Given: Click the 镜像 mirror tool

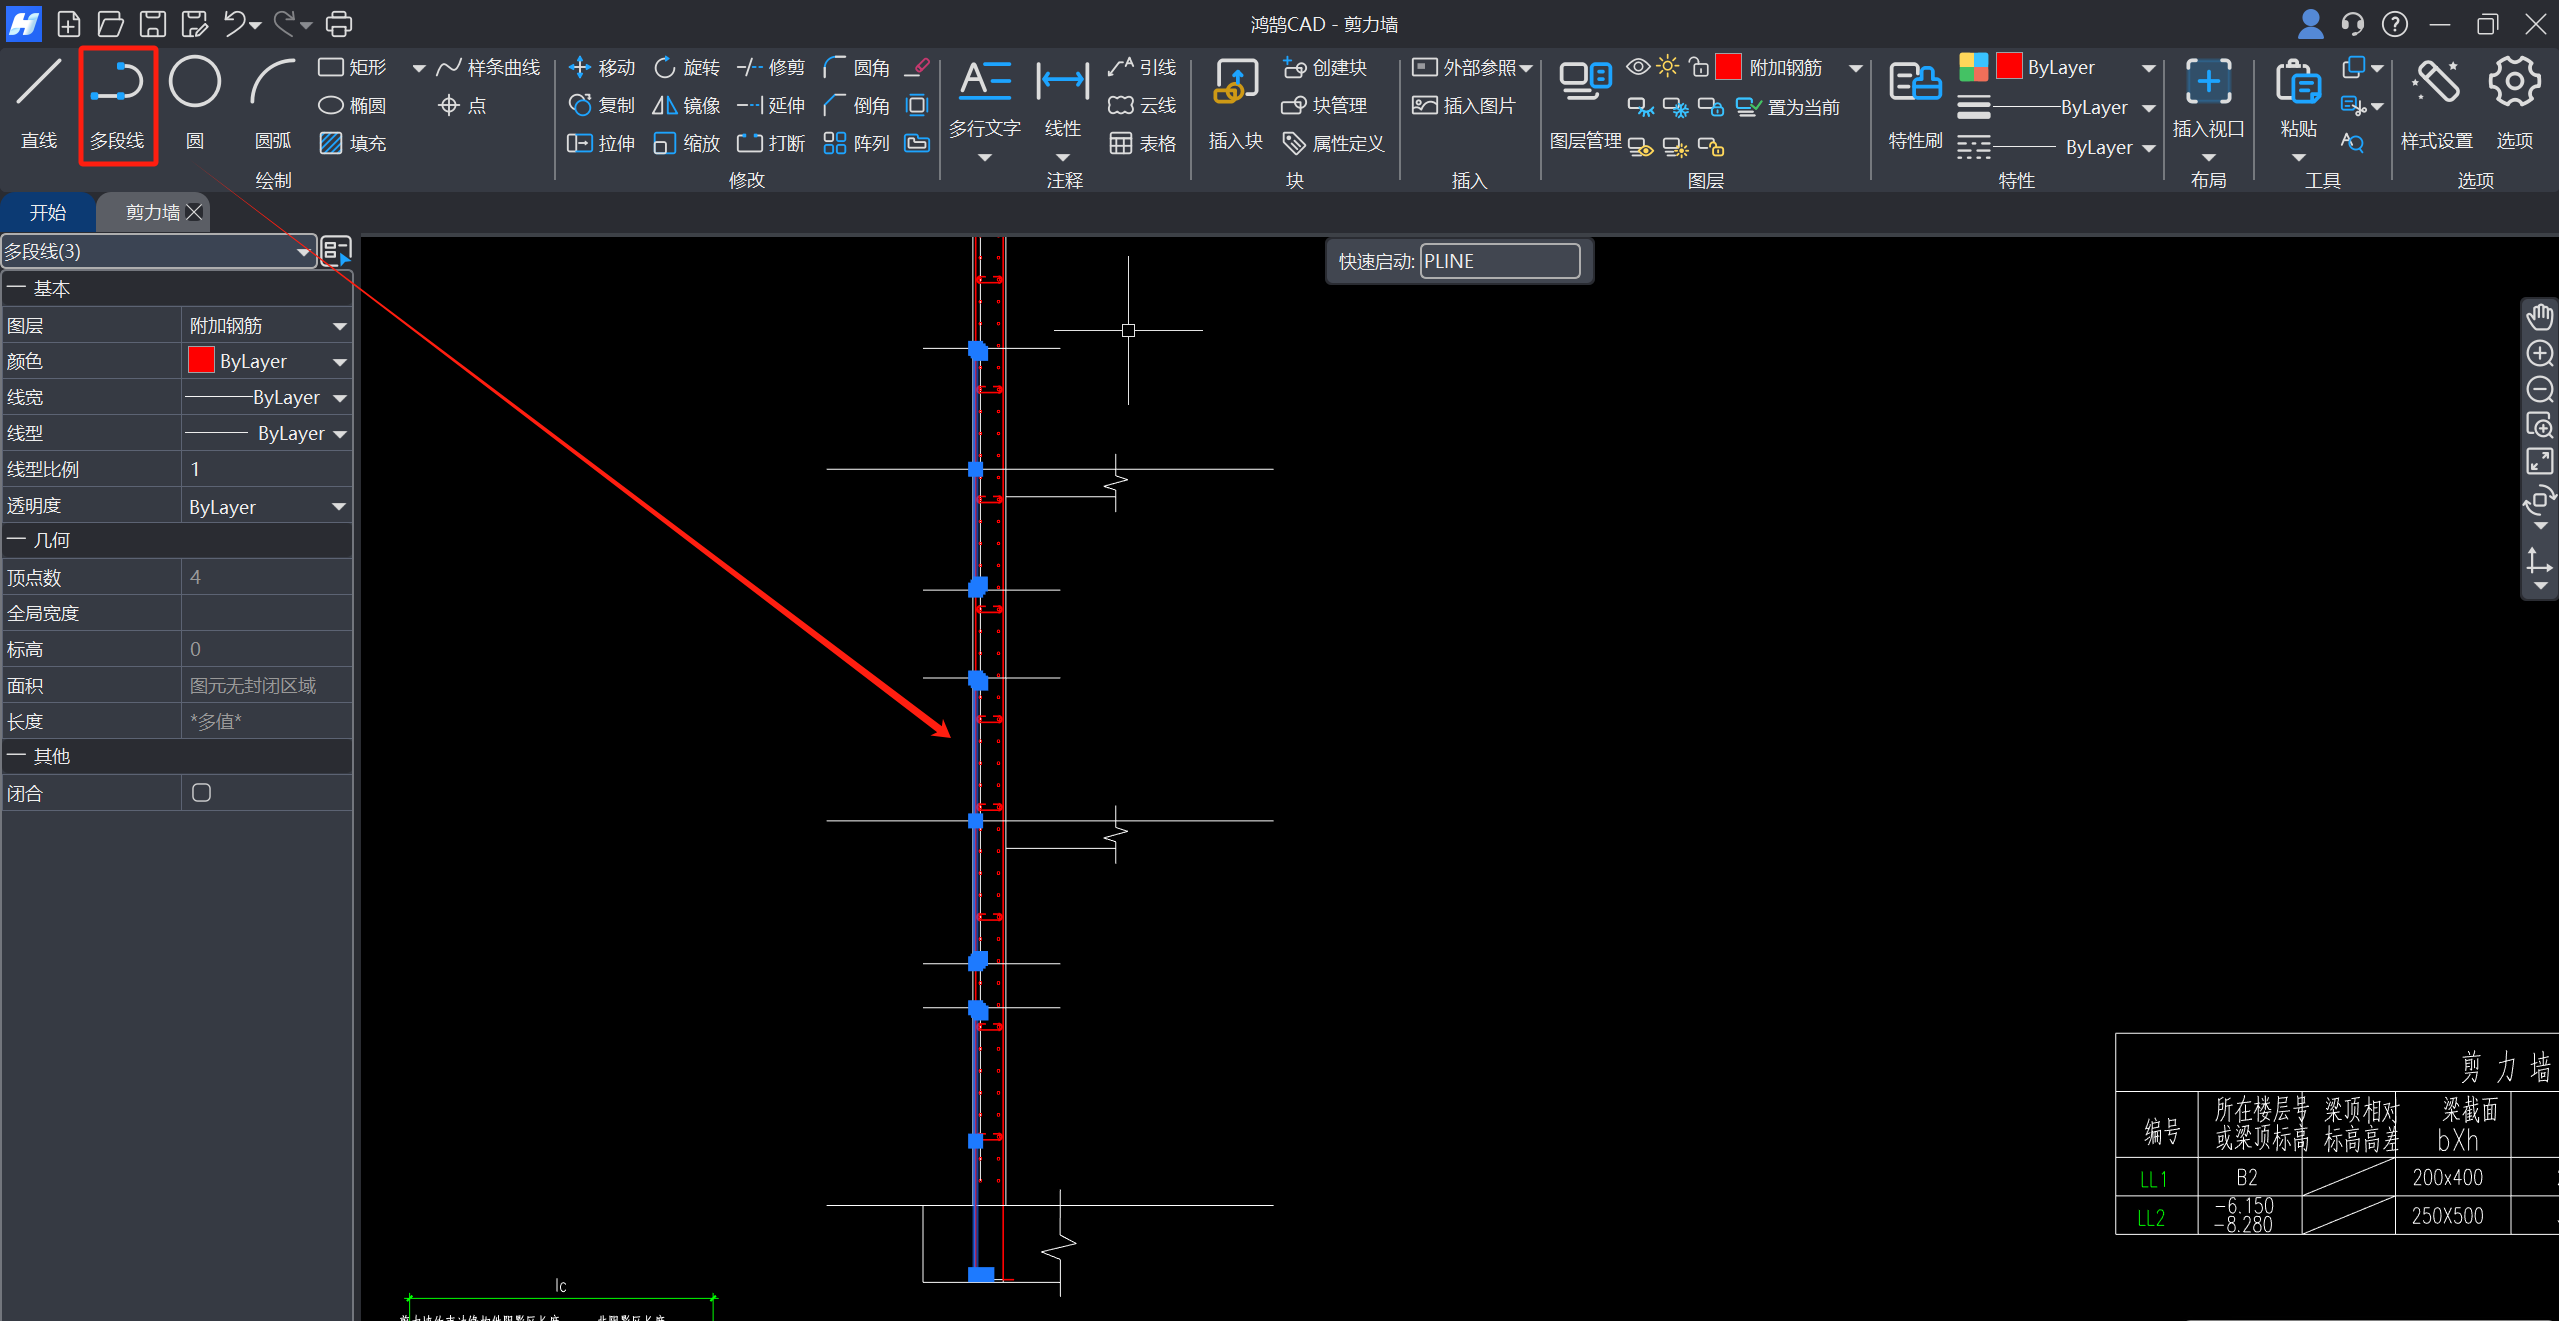Looking at the screenshot, I should pos(686,105).
